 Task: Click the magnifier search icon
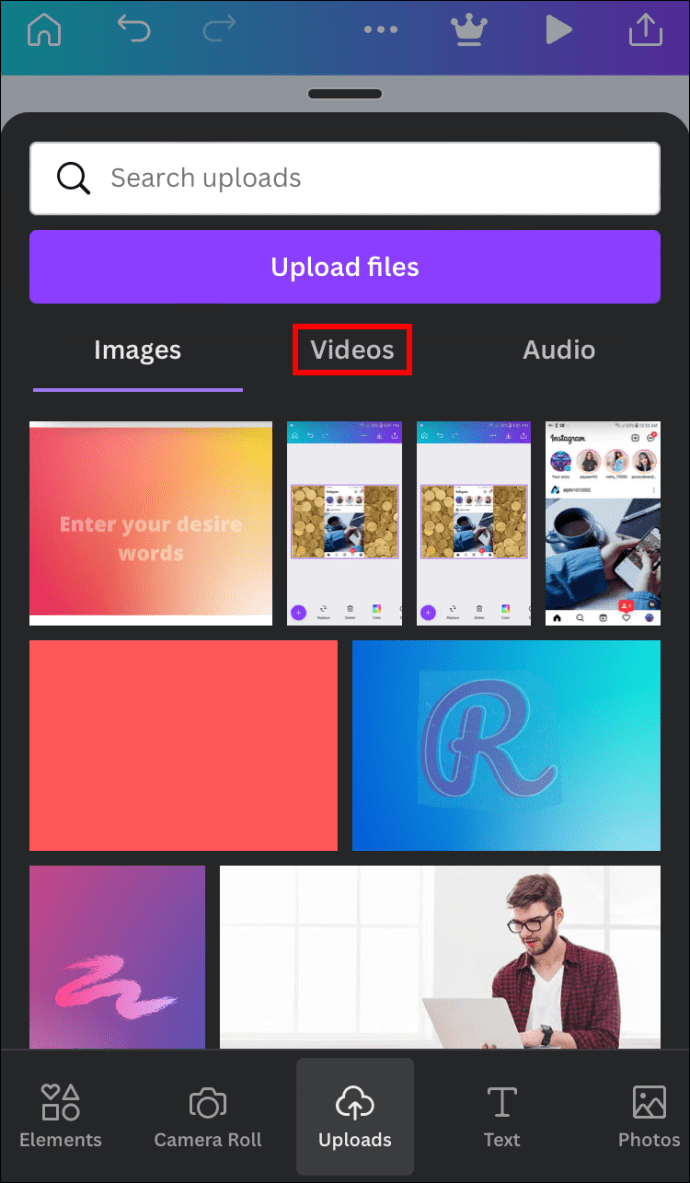pos(73,178)
